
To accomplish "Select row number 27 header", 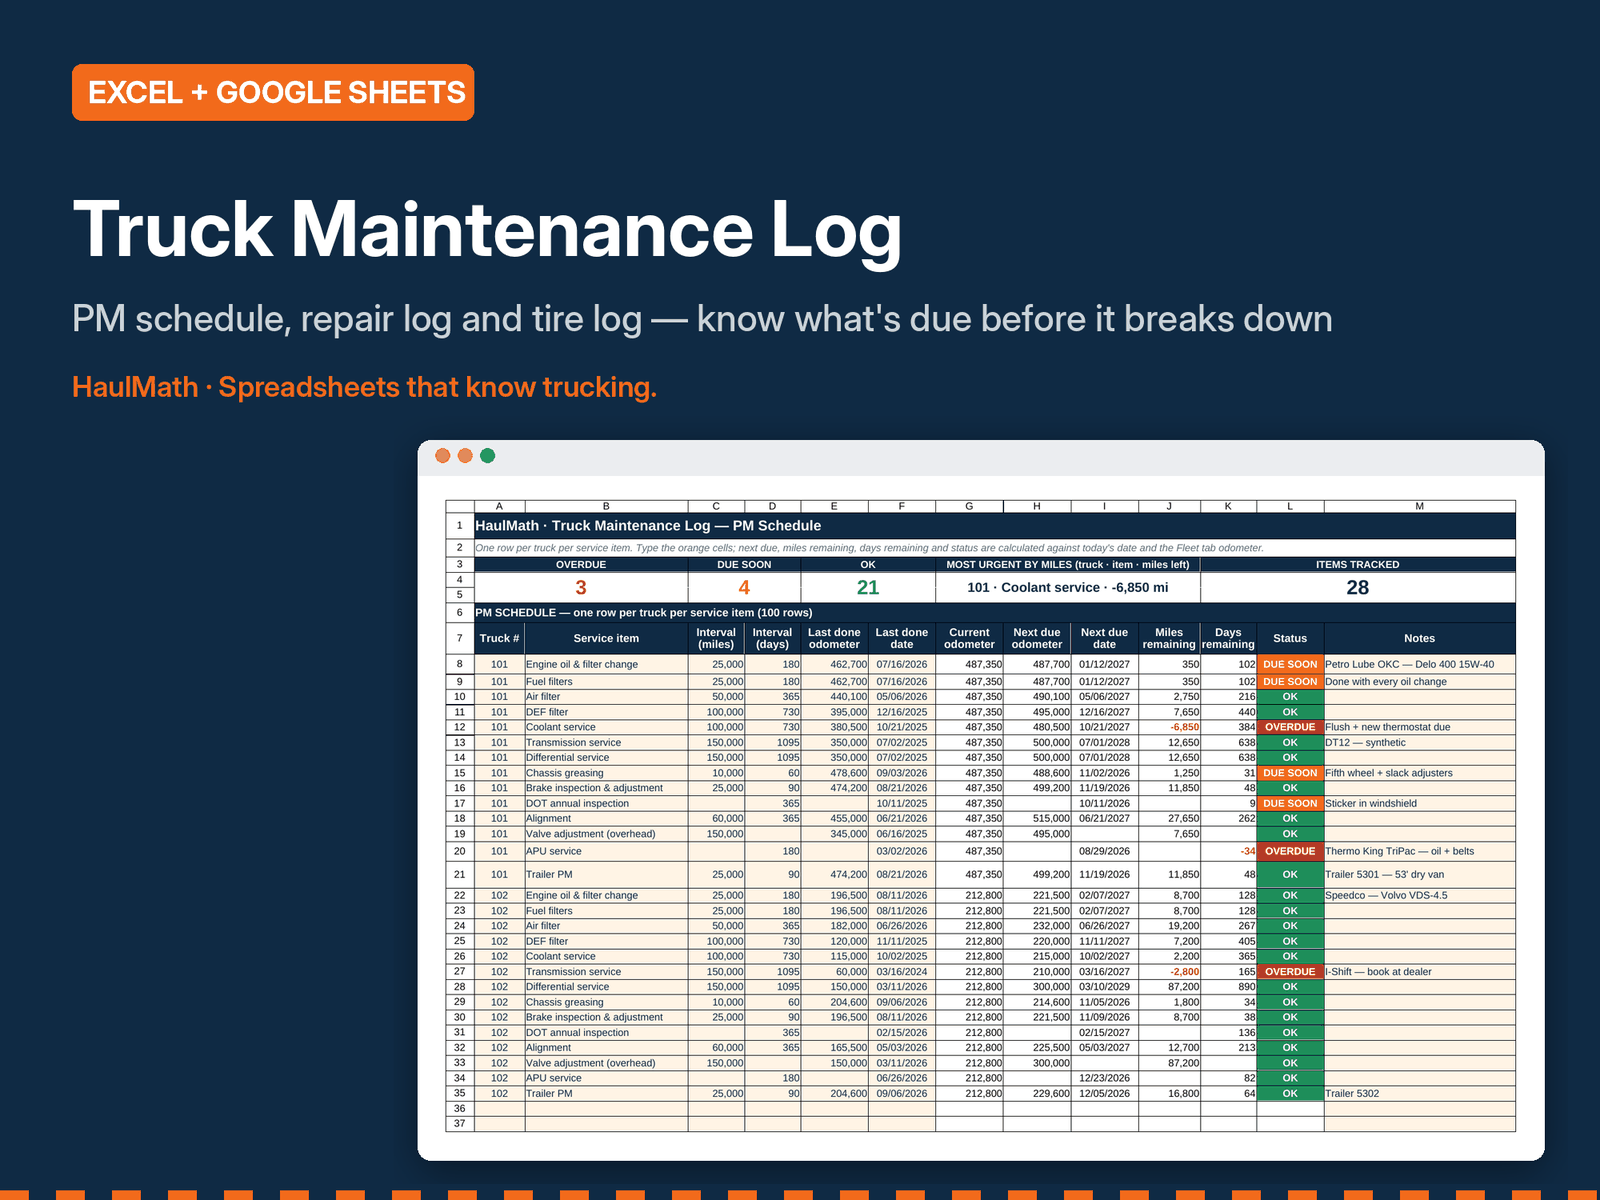I will [x=460, y=971].
